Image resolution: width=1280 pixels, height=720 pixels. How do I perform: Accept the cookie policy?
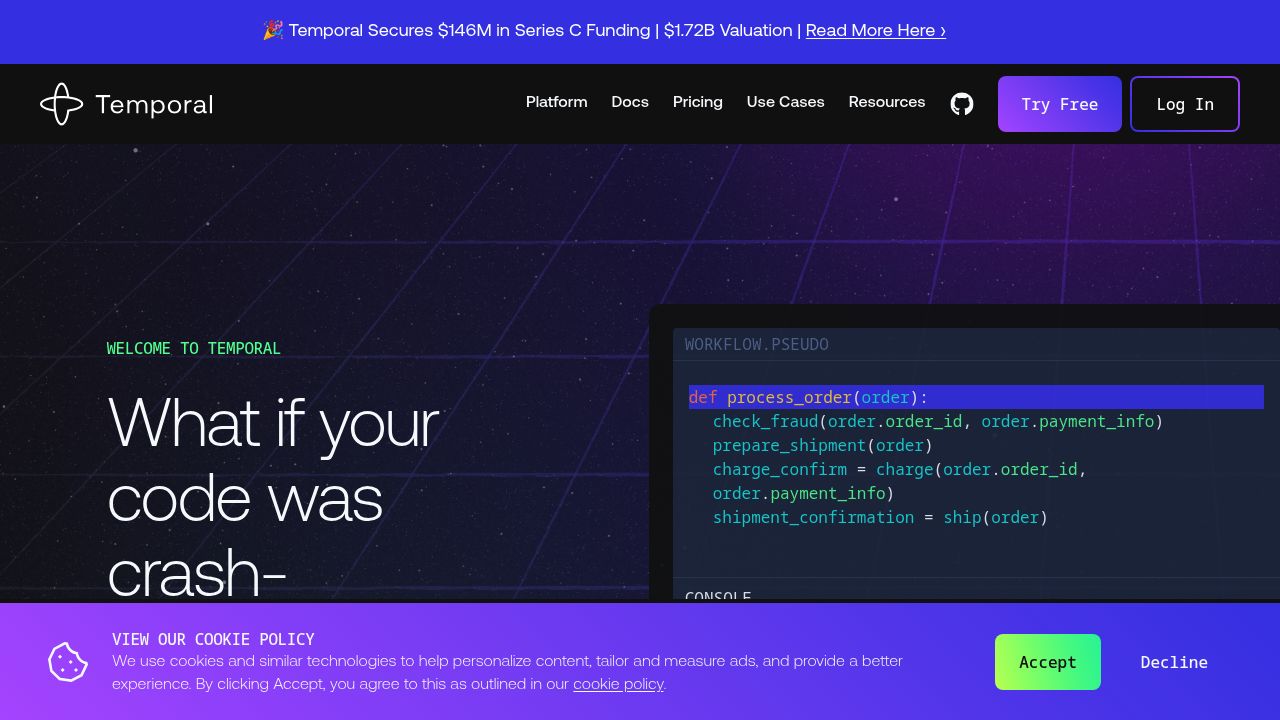1048,662
